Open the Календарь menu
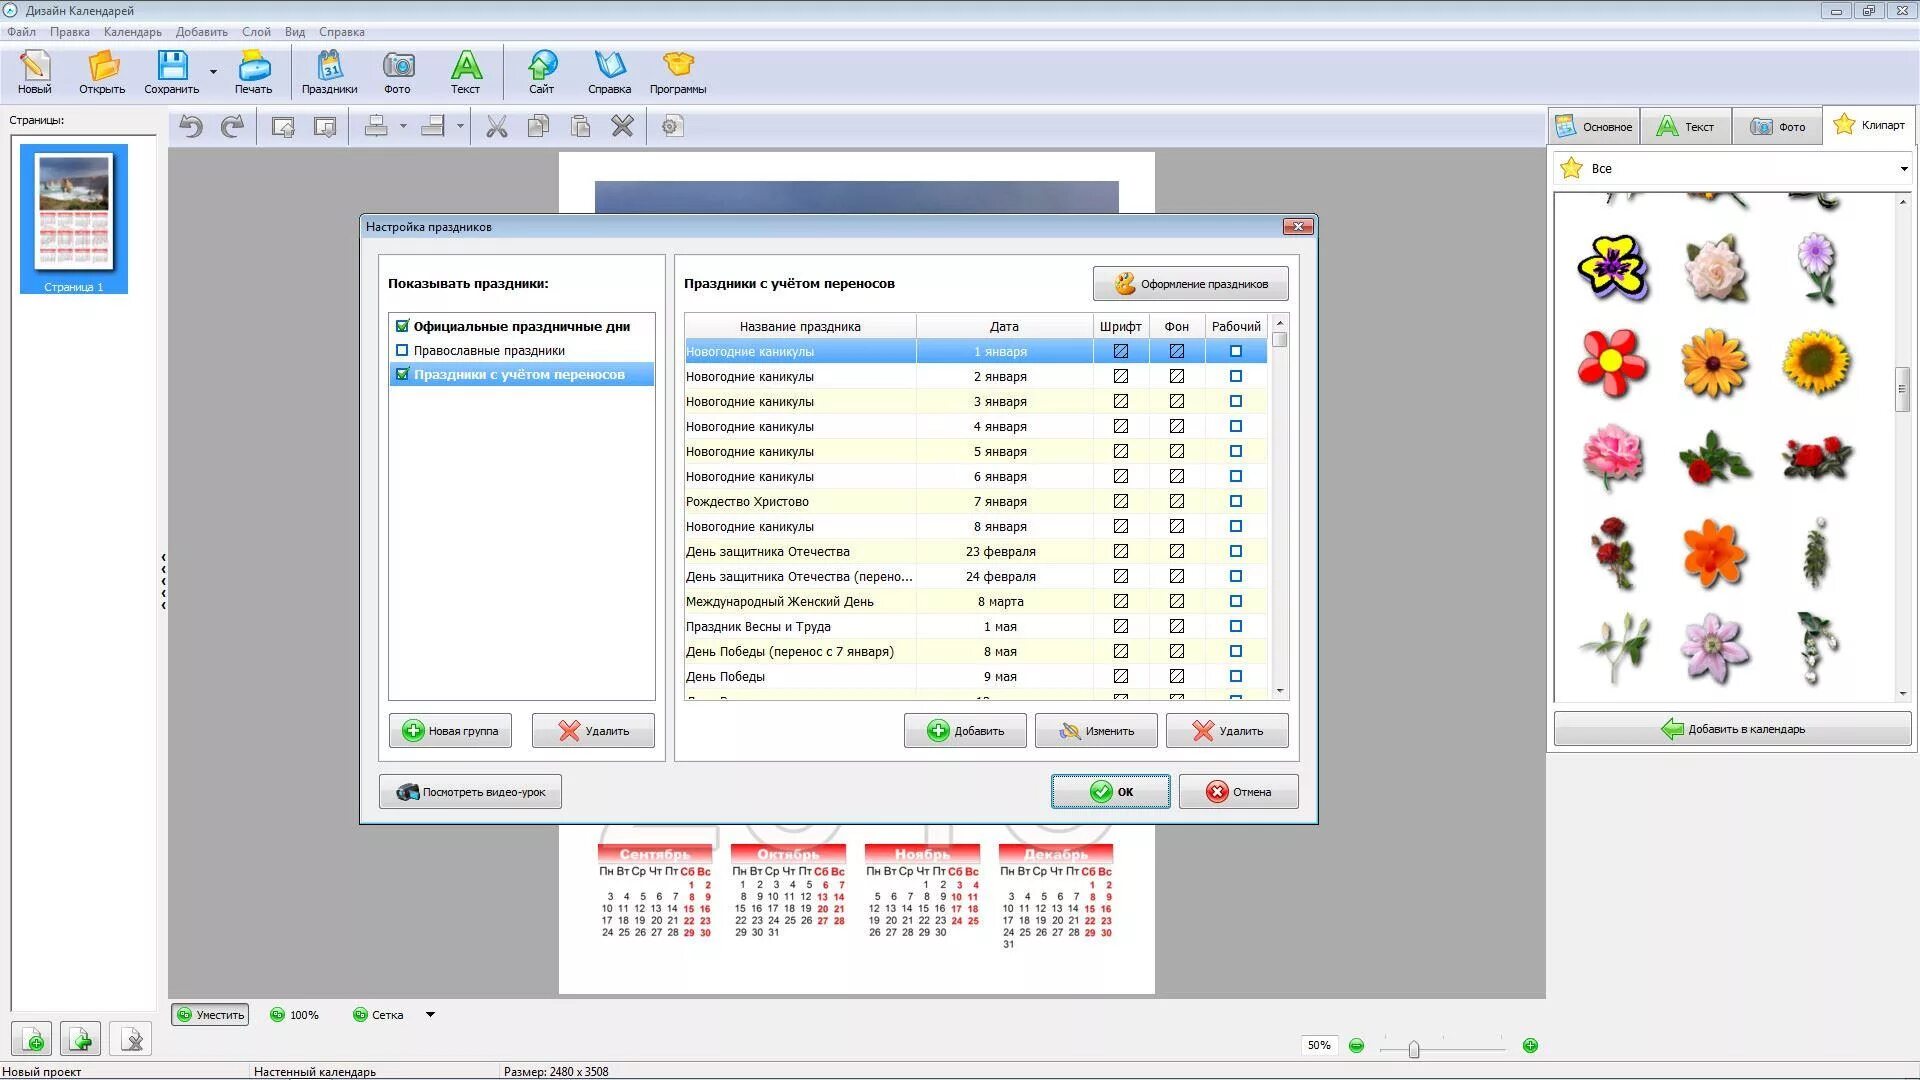Image resolution: width=1920 pixels, height=1080 pixels. (132, 32)
